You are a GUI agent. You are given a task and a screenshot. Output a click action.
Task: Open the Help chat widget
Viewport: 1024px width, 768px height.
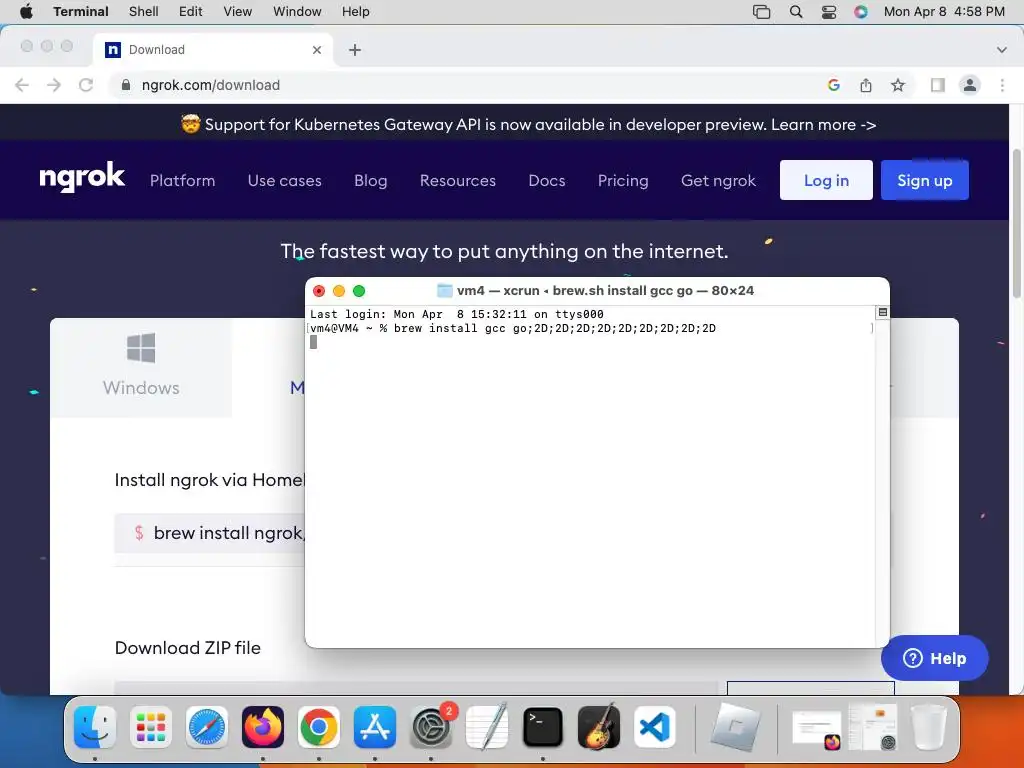pos(934,658)
